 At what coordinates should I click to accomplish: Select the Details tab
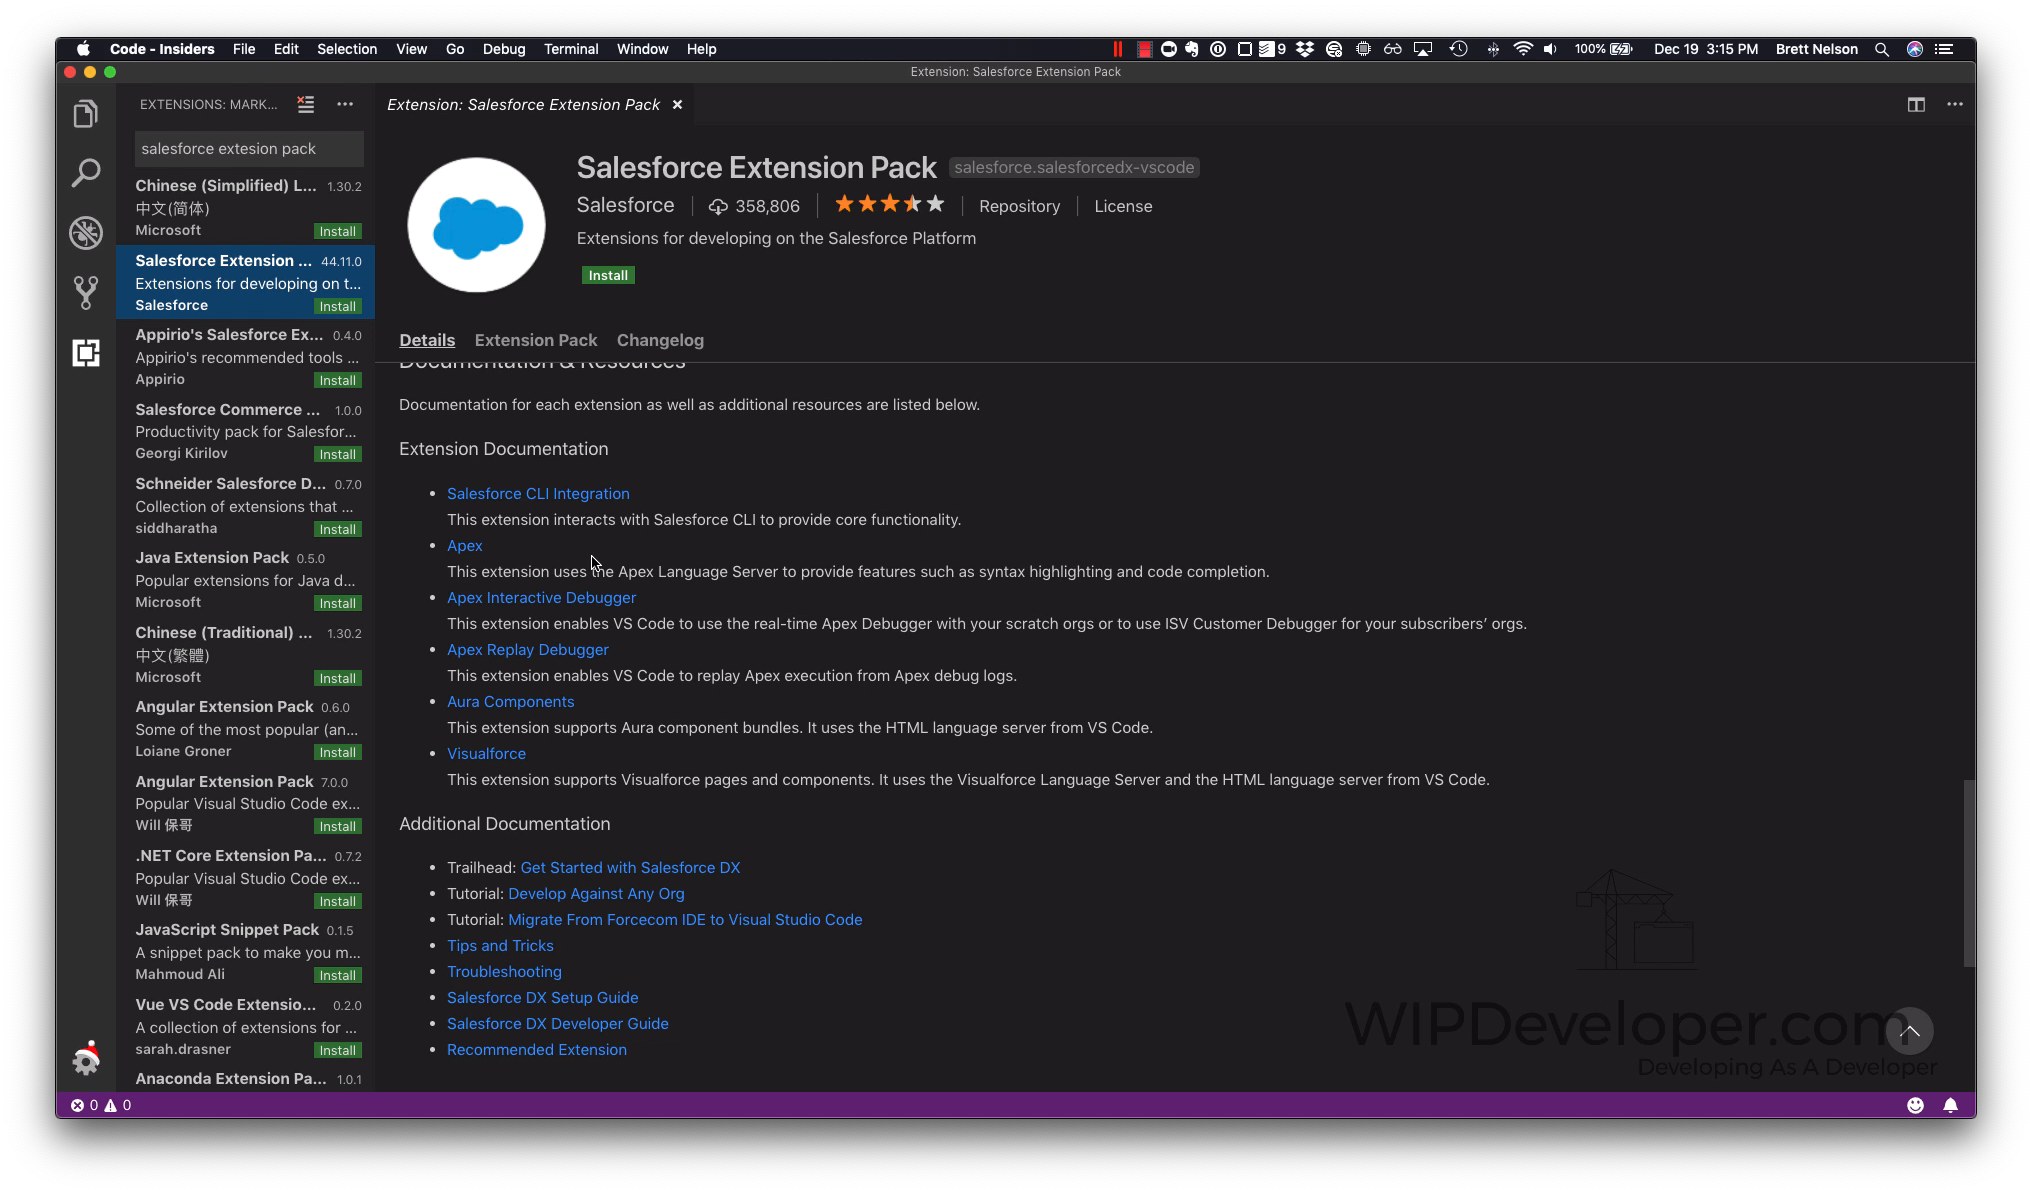pyautogui.click(x=427, y=340)
